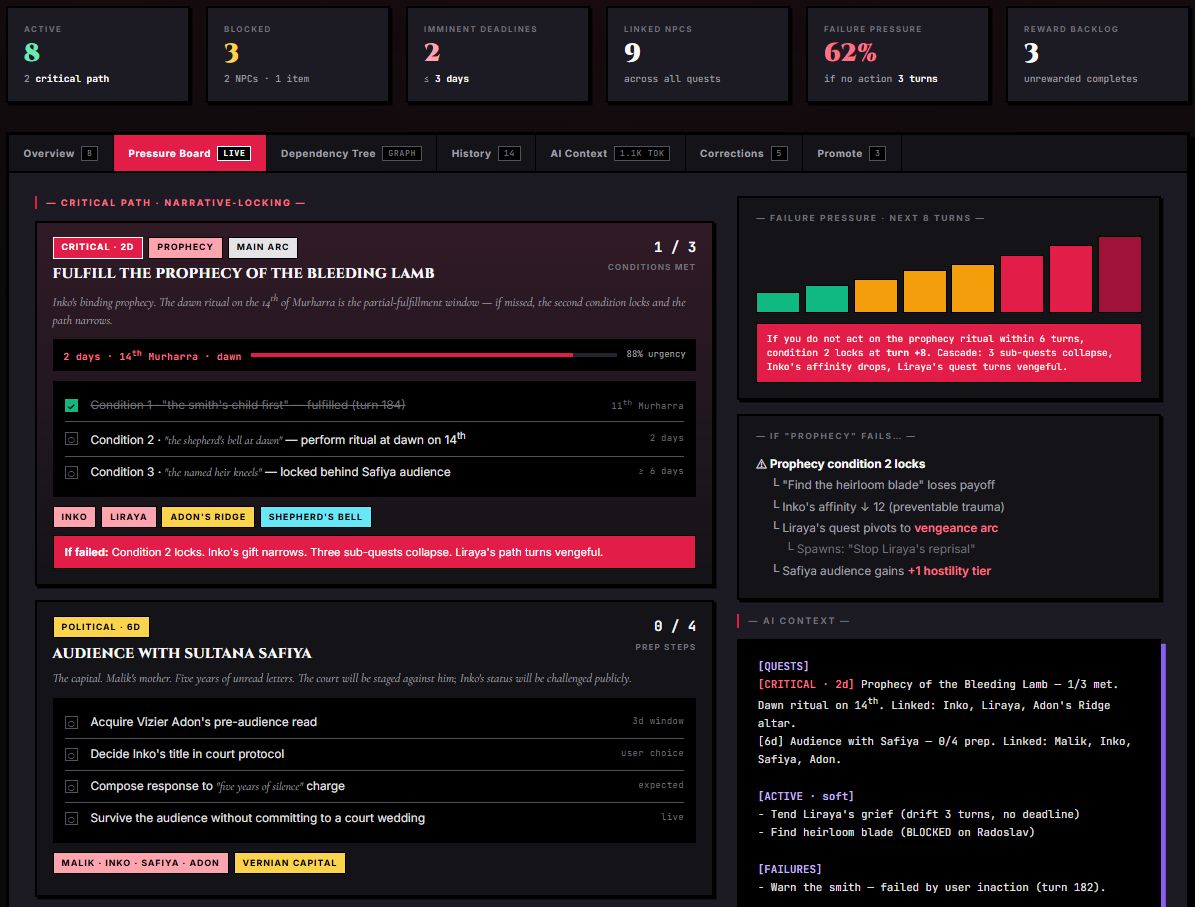Select the ADON'S RIDGE location tag
1195x907 pixels.
[208, 517]
